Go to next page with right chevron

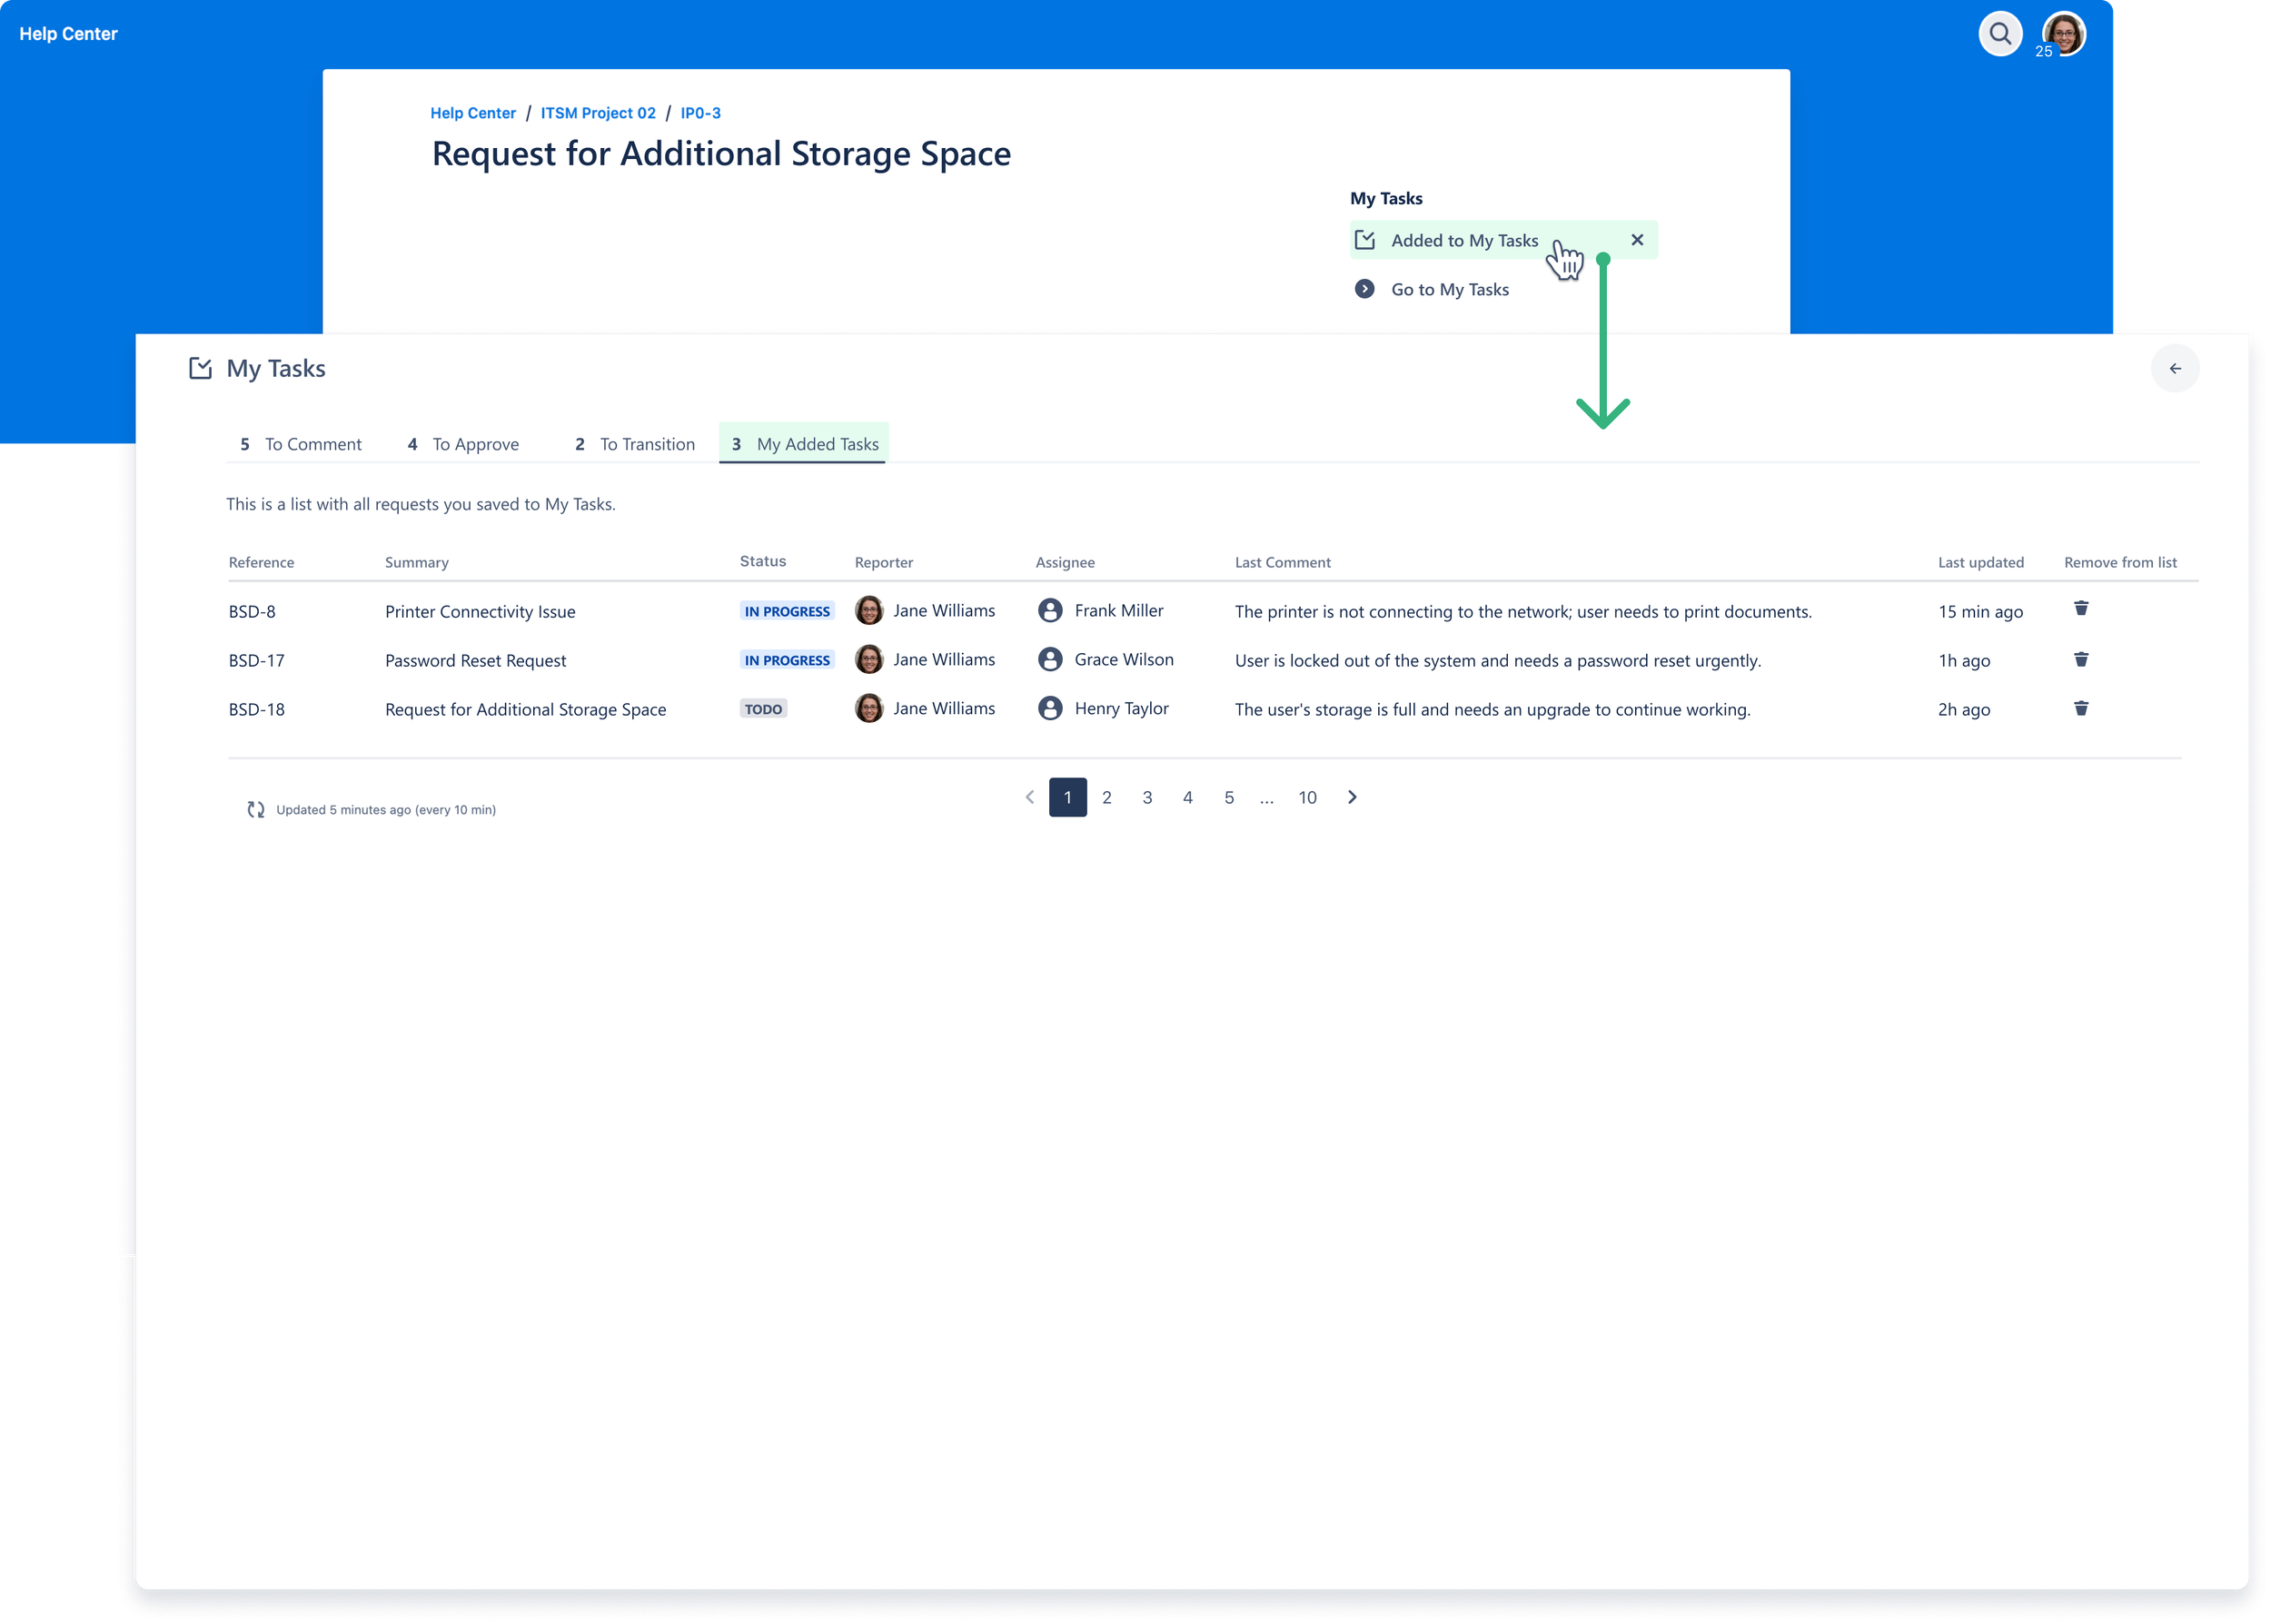pos(1352,797)
